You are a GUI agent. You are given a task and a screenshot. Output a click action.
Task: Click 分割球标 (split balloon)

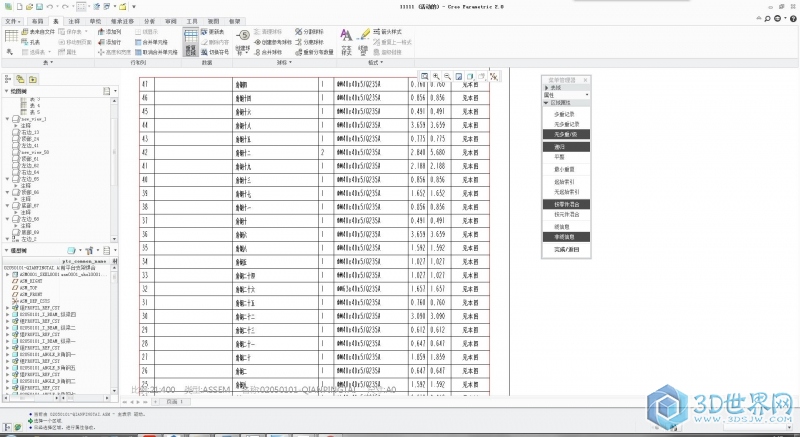(x=309, y=32)
